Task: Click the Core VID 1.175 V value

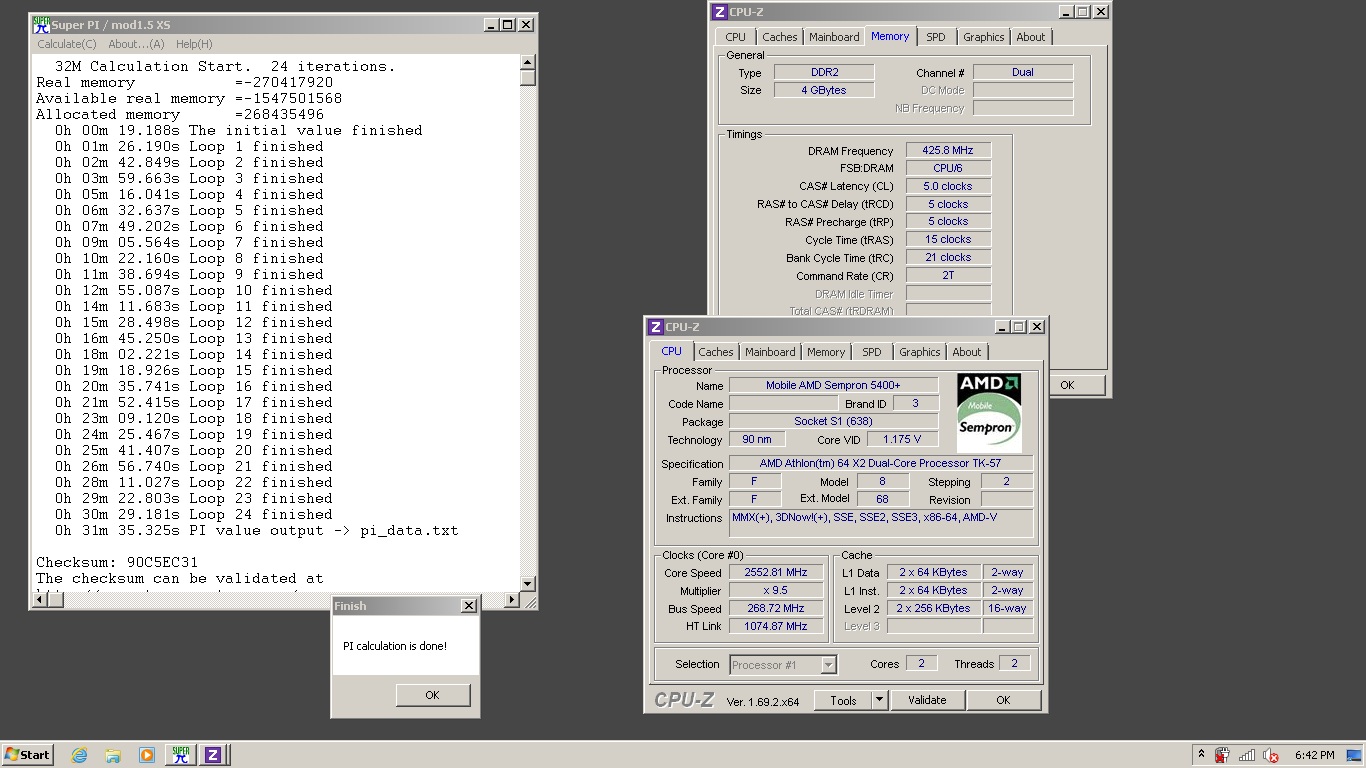Action: [902, 439]
